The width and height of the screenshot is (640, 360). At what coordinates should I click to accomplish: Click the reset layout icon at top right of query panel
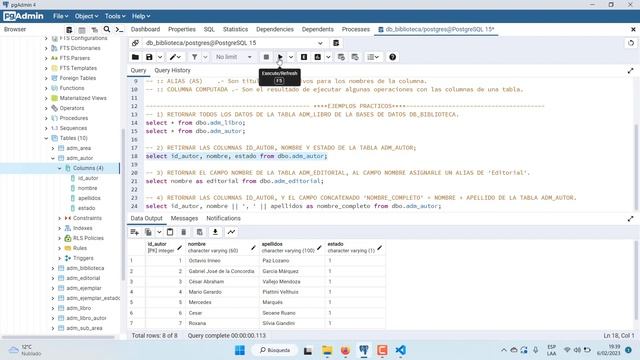631,43
